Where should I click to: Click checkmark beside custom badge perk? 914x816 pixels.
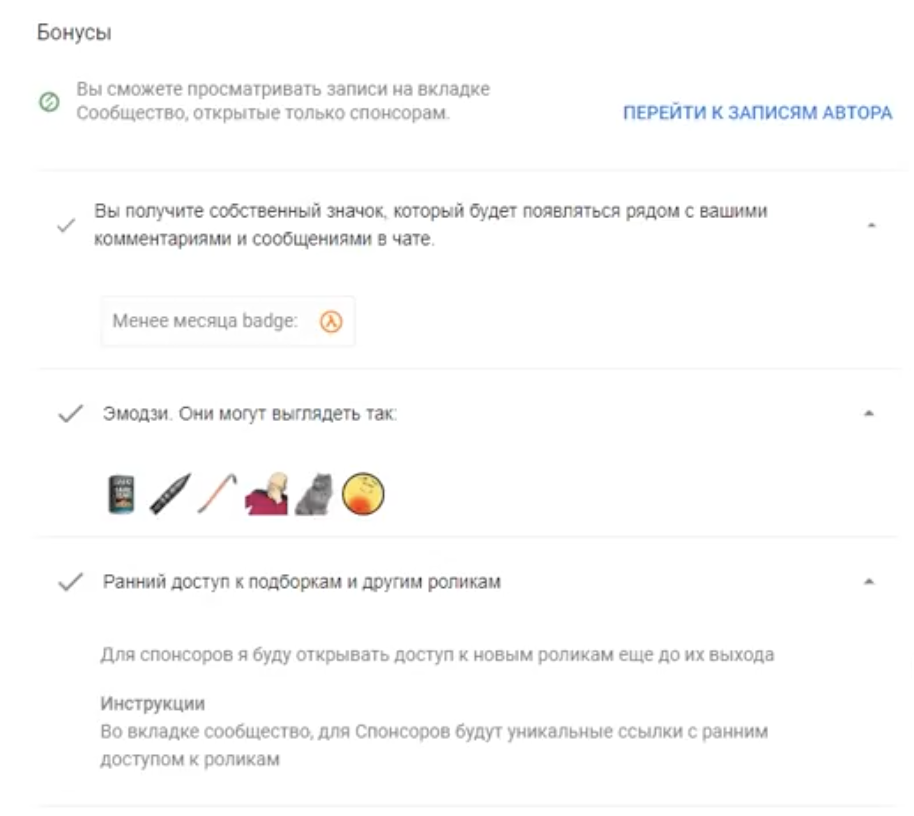pyautogui.click(x=66, y=225)
